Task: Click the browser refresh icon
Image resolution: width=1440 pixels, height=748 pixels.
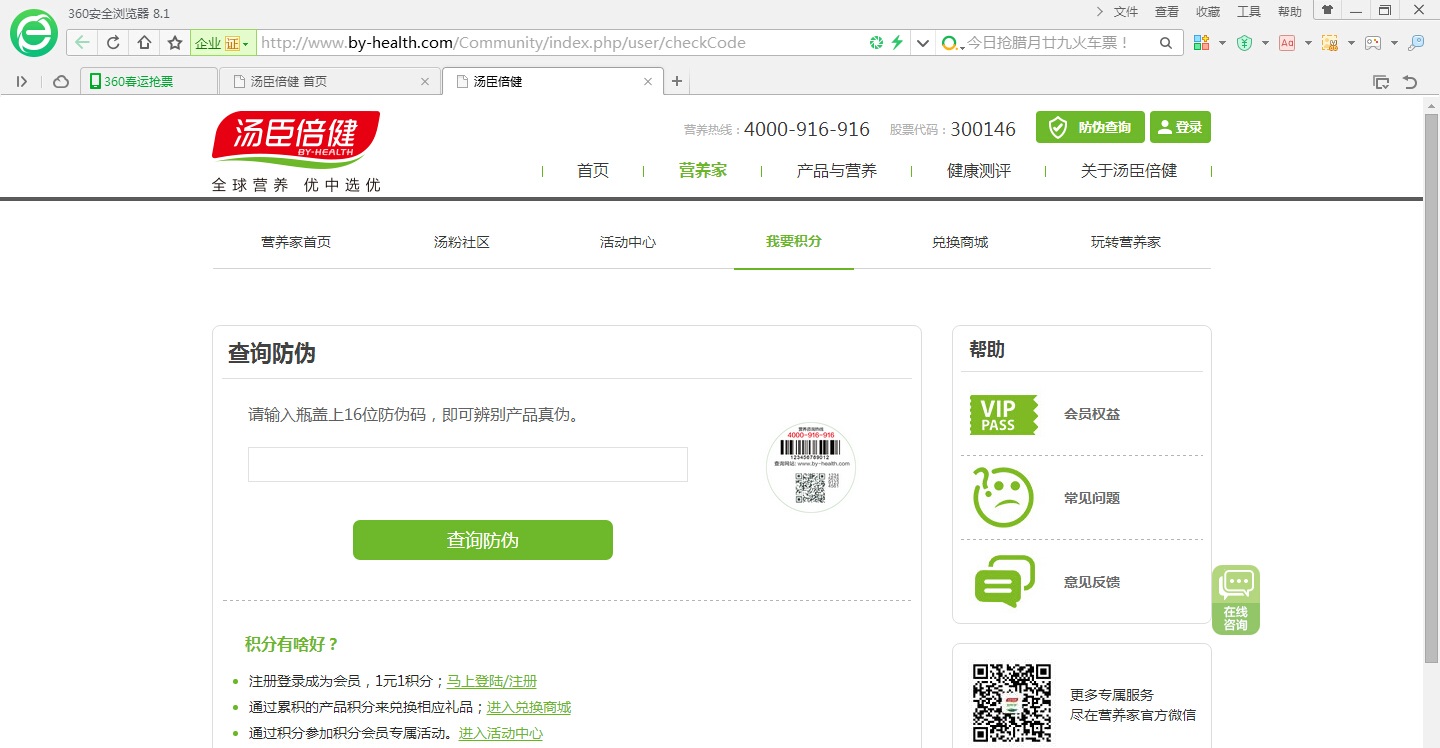Action: pos(113,43)
